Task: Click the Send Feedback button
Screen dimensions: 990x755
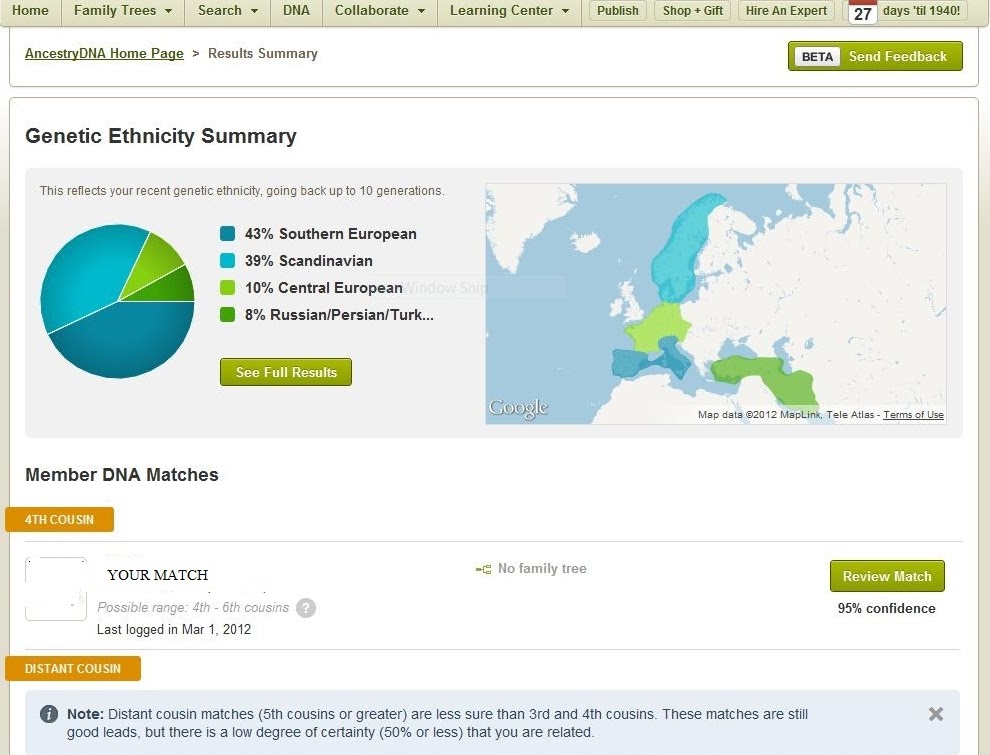Action: pos(875,56)
